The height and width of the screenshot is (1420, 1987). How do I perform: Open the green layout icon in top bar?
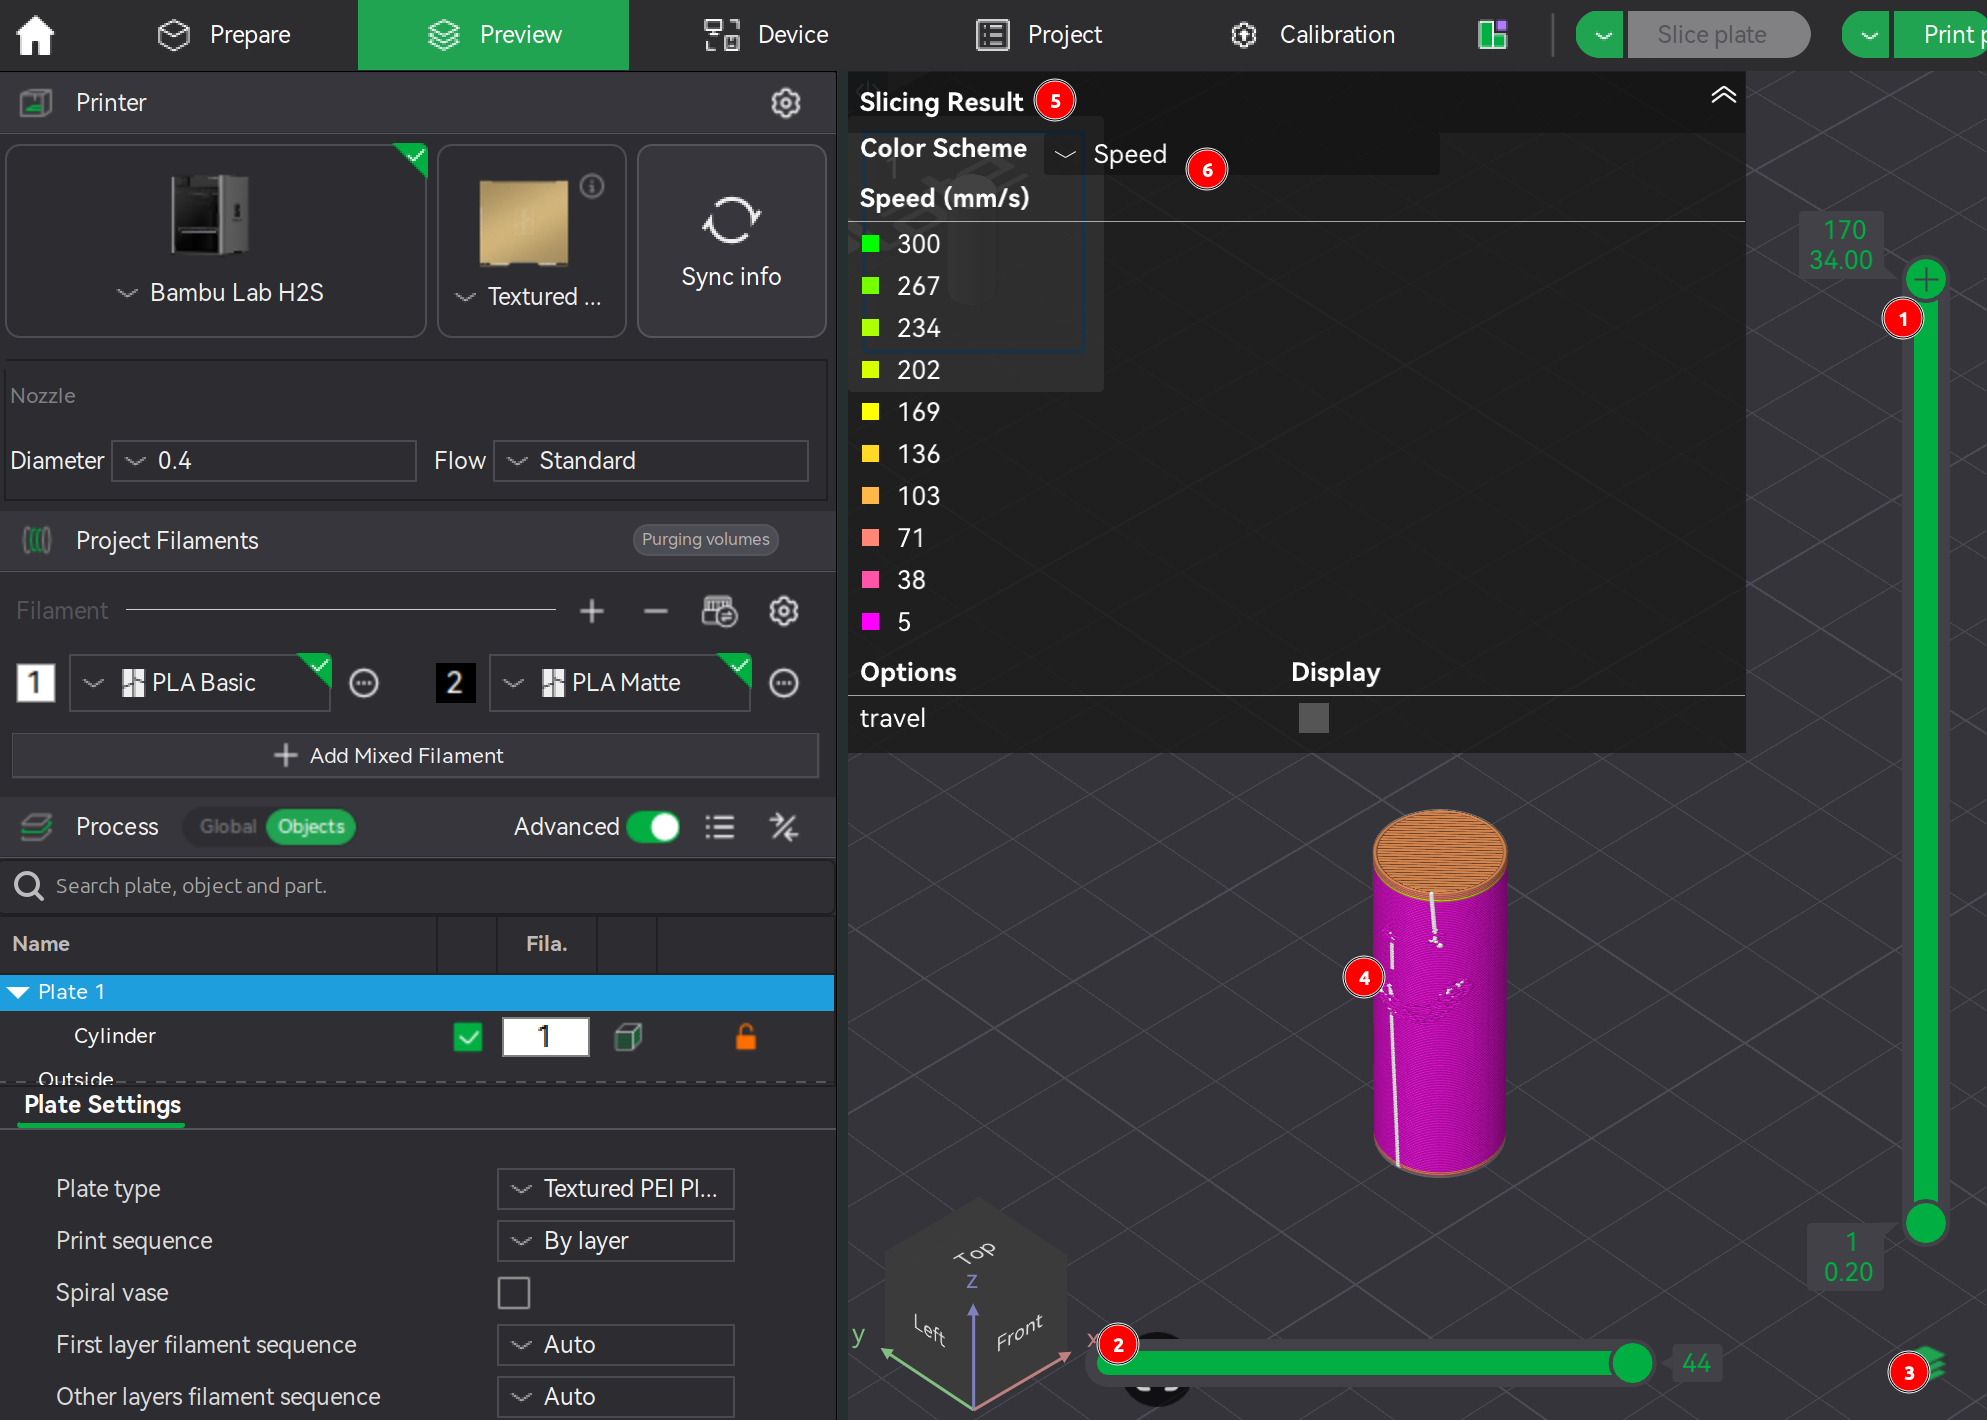click(1493, 35)
